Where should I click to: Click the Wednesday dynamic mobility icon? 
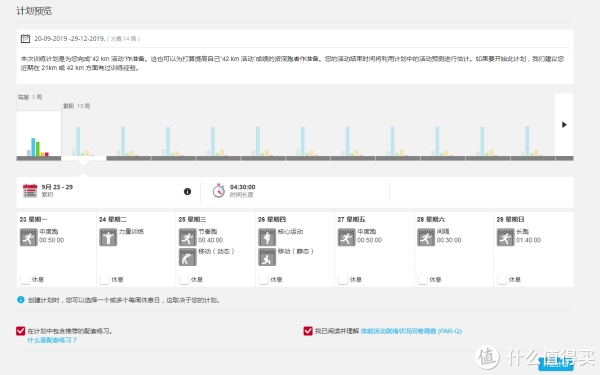pyautogui.click(x=188, y=257)
